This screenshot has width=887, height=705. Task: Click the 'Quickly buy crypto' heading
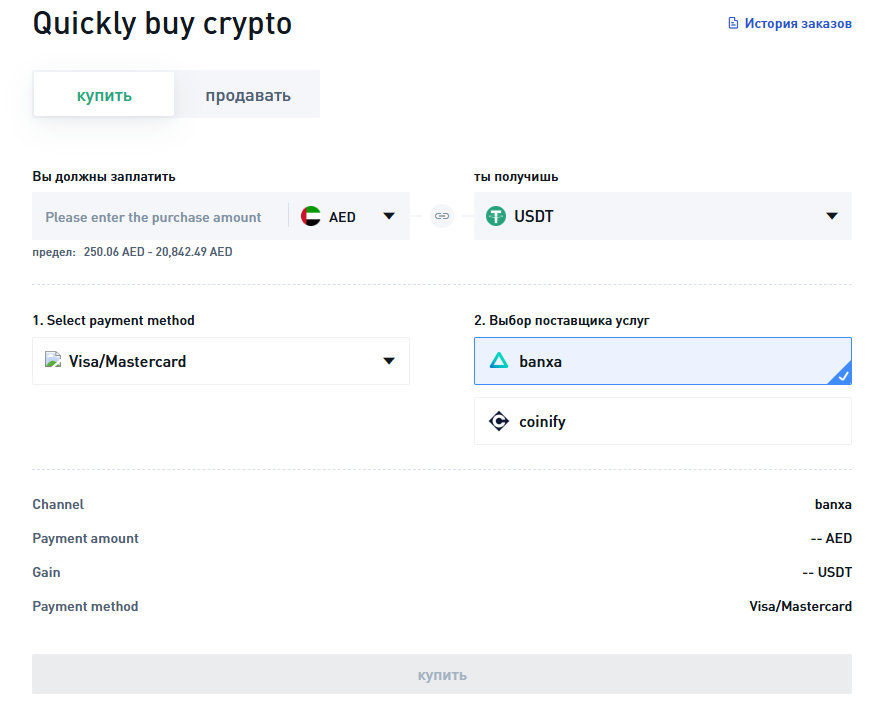coord(162,24)
